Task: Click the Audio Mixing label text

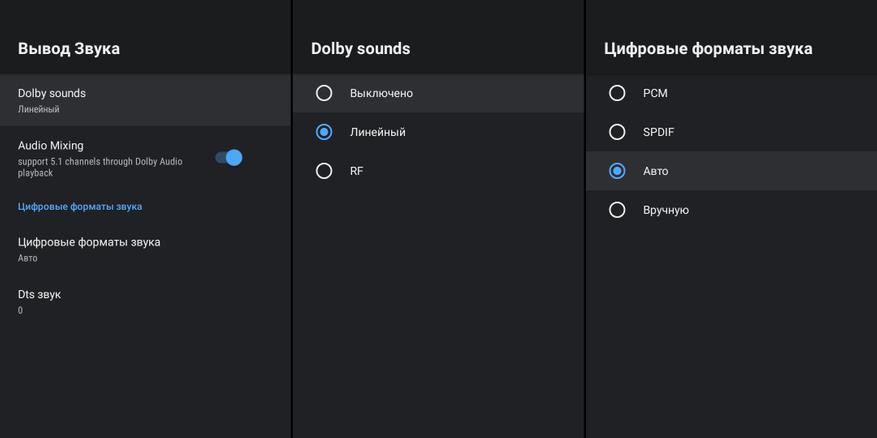Action: (x=51, y=146)
